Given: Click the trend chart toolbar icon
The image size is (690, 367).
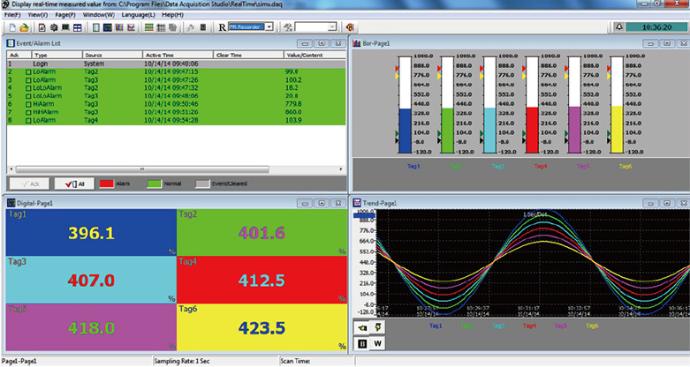Looking at the screenshot, I should 131,27.
